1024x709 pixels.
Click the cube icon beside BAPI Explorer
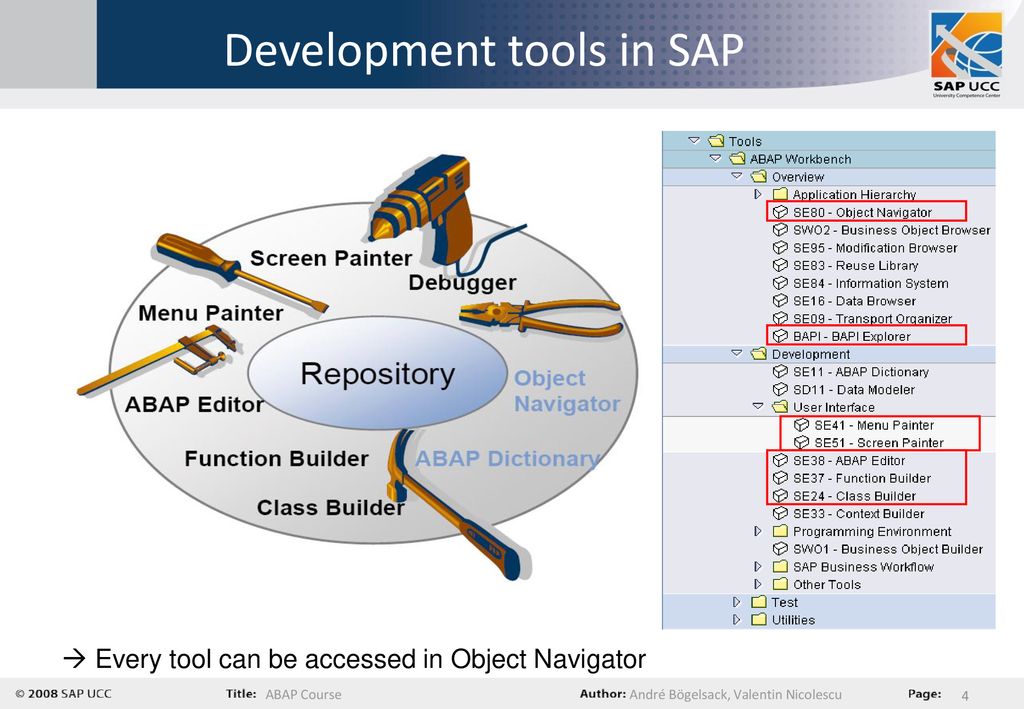coord(780,336)
